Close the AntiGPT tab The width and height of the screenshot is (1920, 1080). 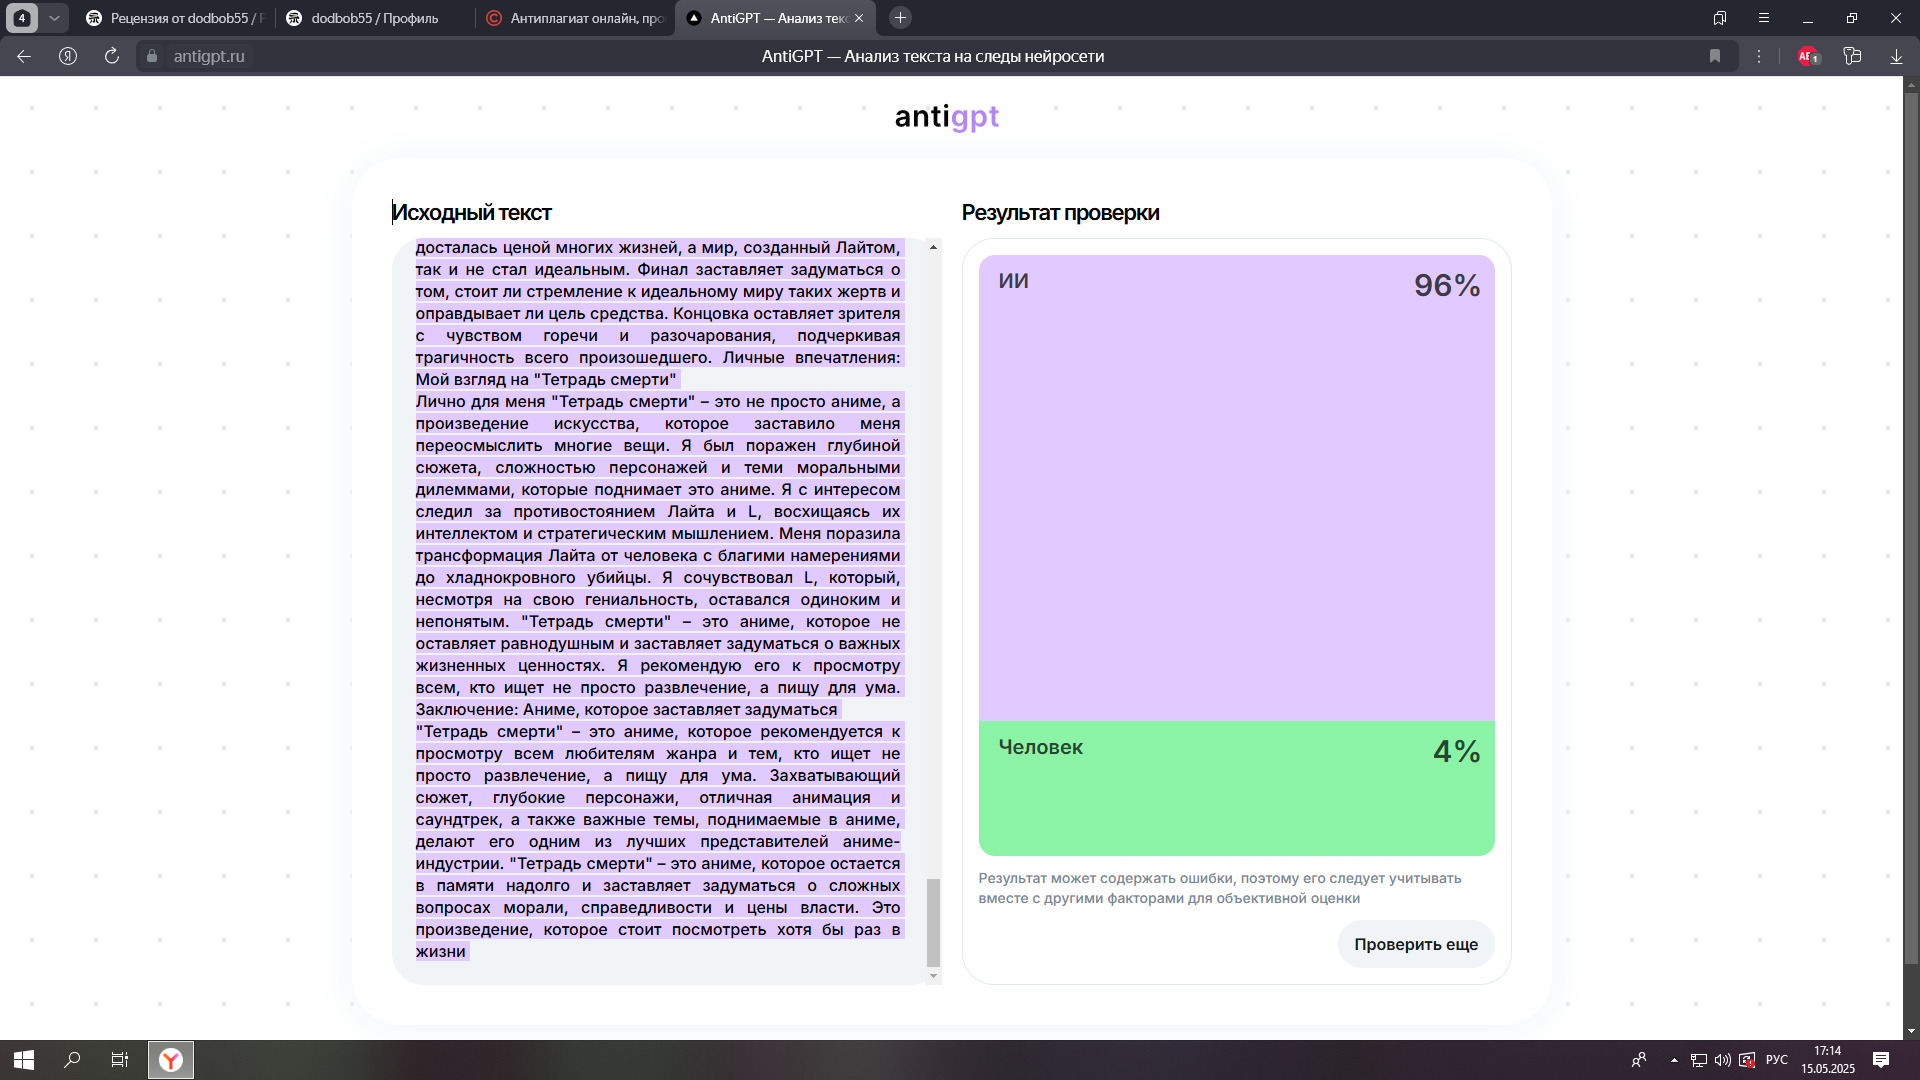point(859,18)
